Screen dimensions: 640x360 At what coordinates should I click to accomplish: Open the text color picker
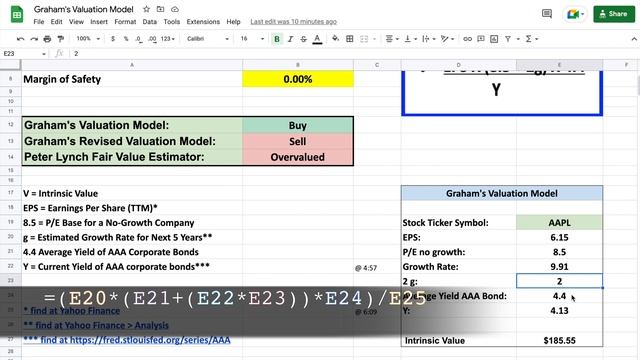click(317, 39)
